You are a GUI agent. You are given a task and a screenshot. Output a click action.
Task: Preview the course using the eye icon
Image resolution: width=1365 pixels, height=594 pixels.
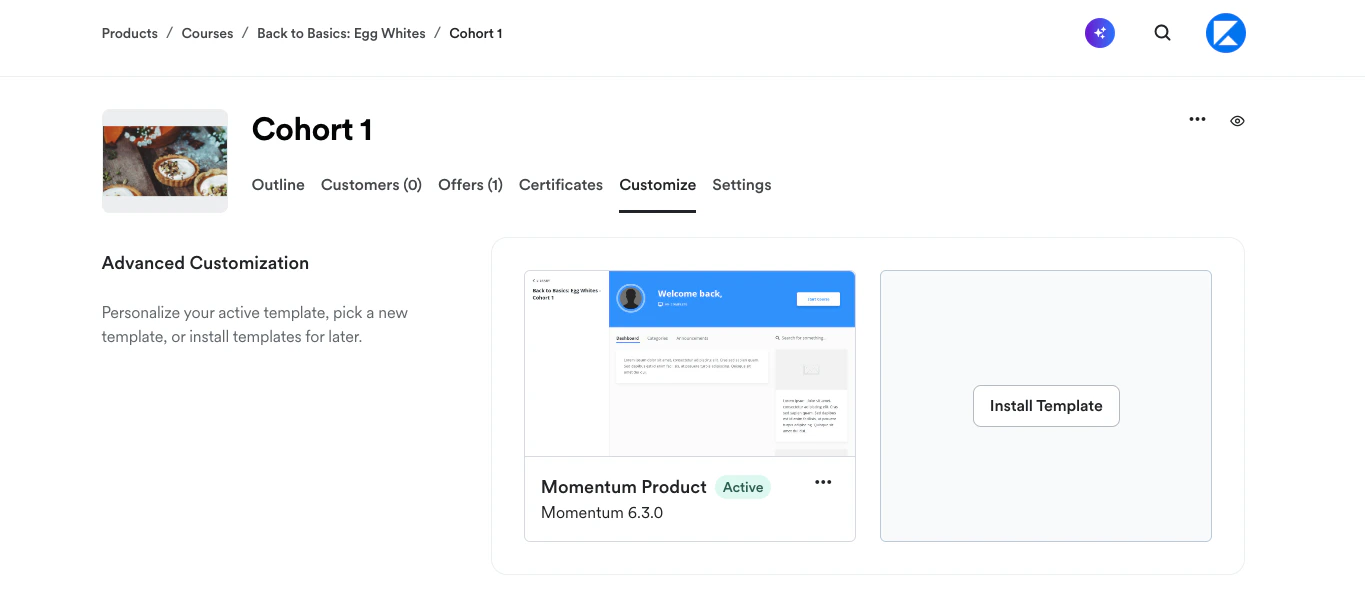click(1237, 120)
